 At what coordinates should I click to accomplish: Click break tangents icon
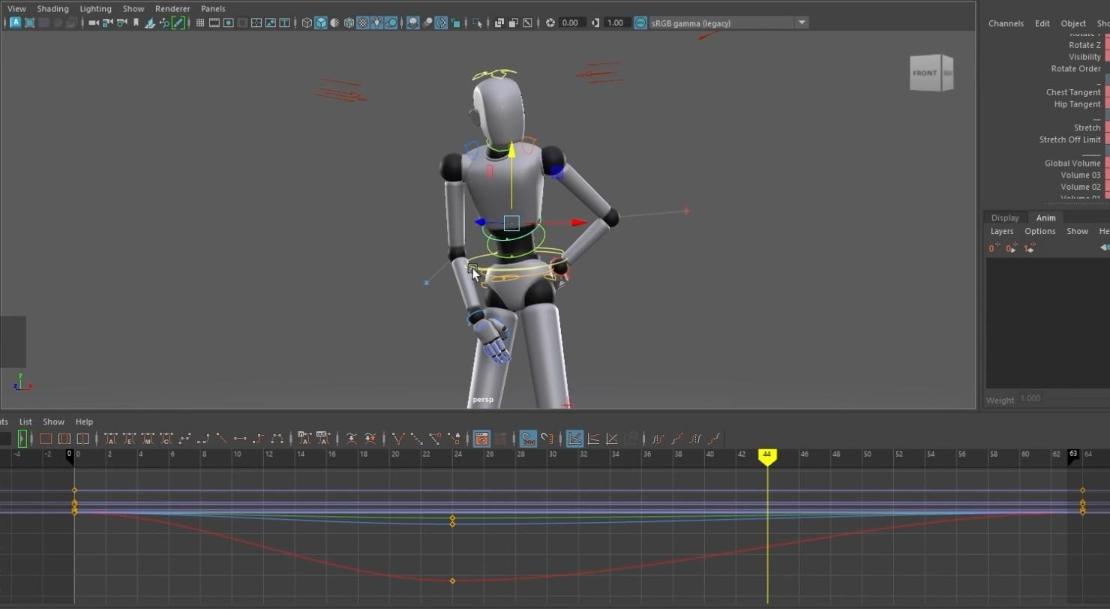point(399,439)
